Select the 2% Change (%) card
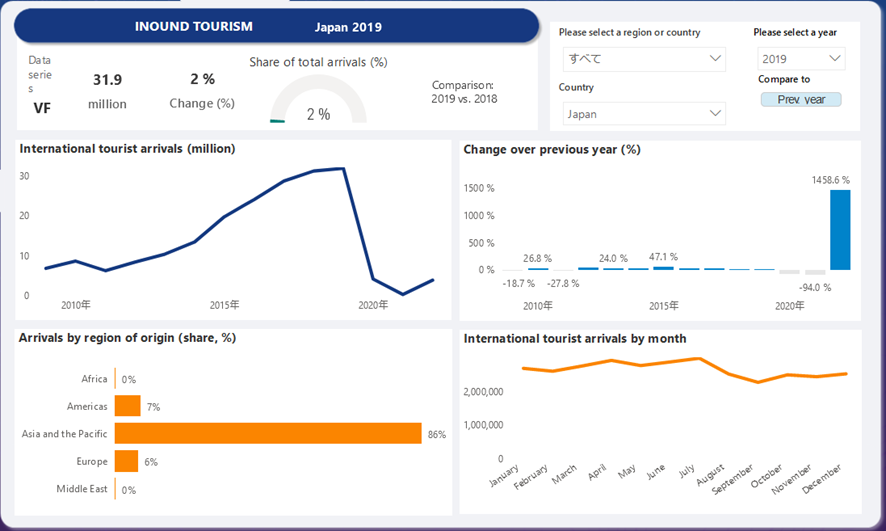Viewport: 886px width, 531px height. (x=202, y=90)
